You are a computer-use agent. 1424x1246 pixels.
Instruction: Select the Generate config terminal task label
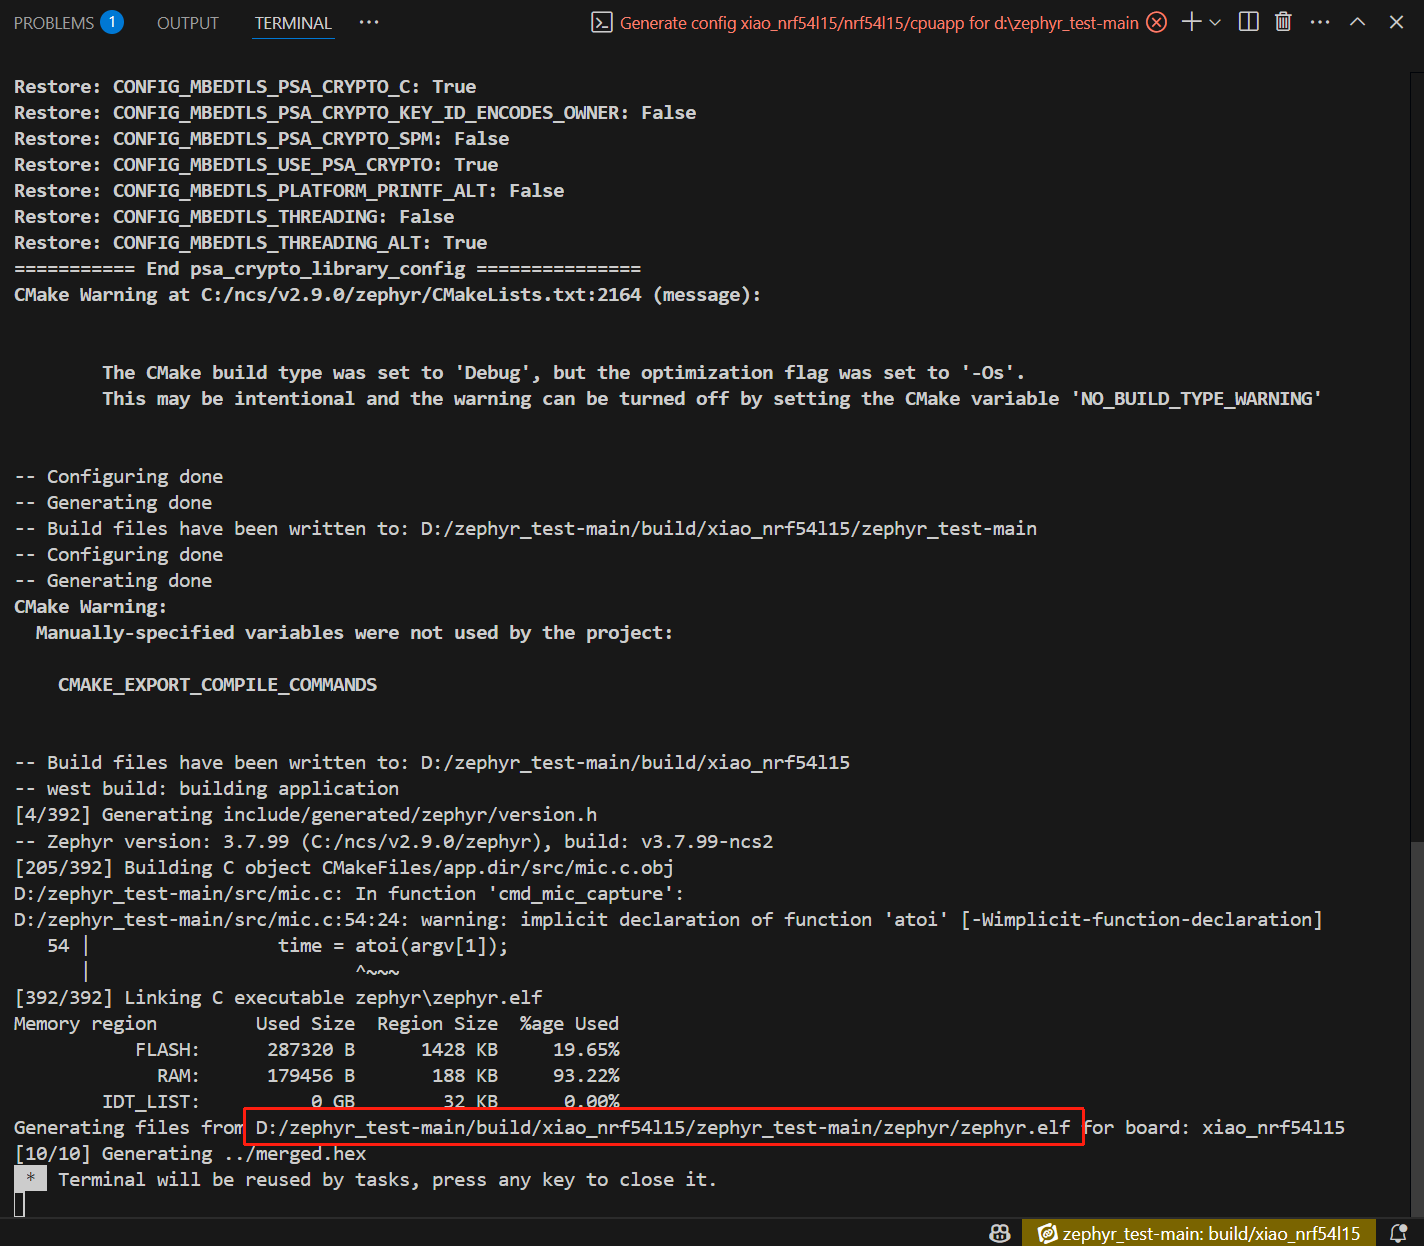pos(879,23)
